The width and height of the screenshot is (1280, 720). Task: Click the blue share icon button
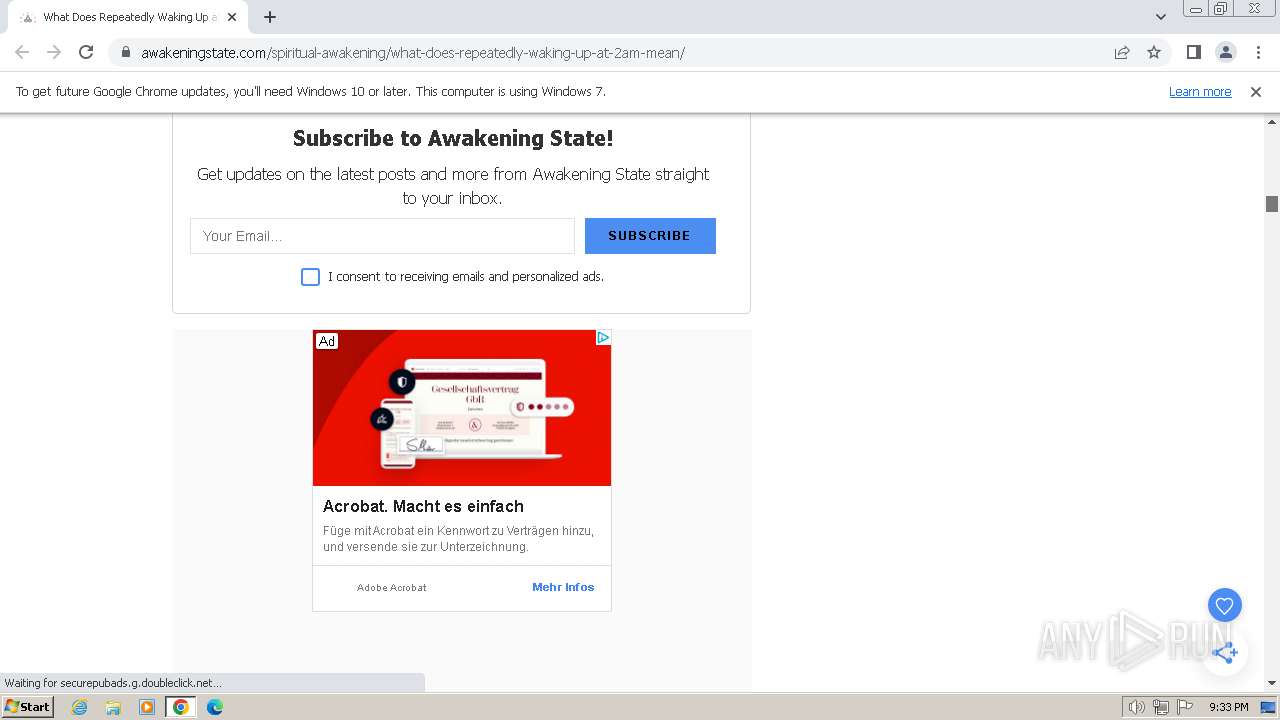pyautogui.click(x=1225, y=653)
